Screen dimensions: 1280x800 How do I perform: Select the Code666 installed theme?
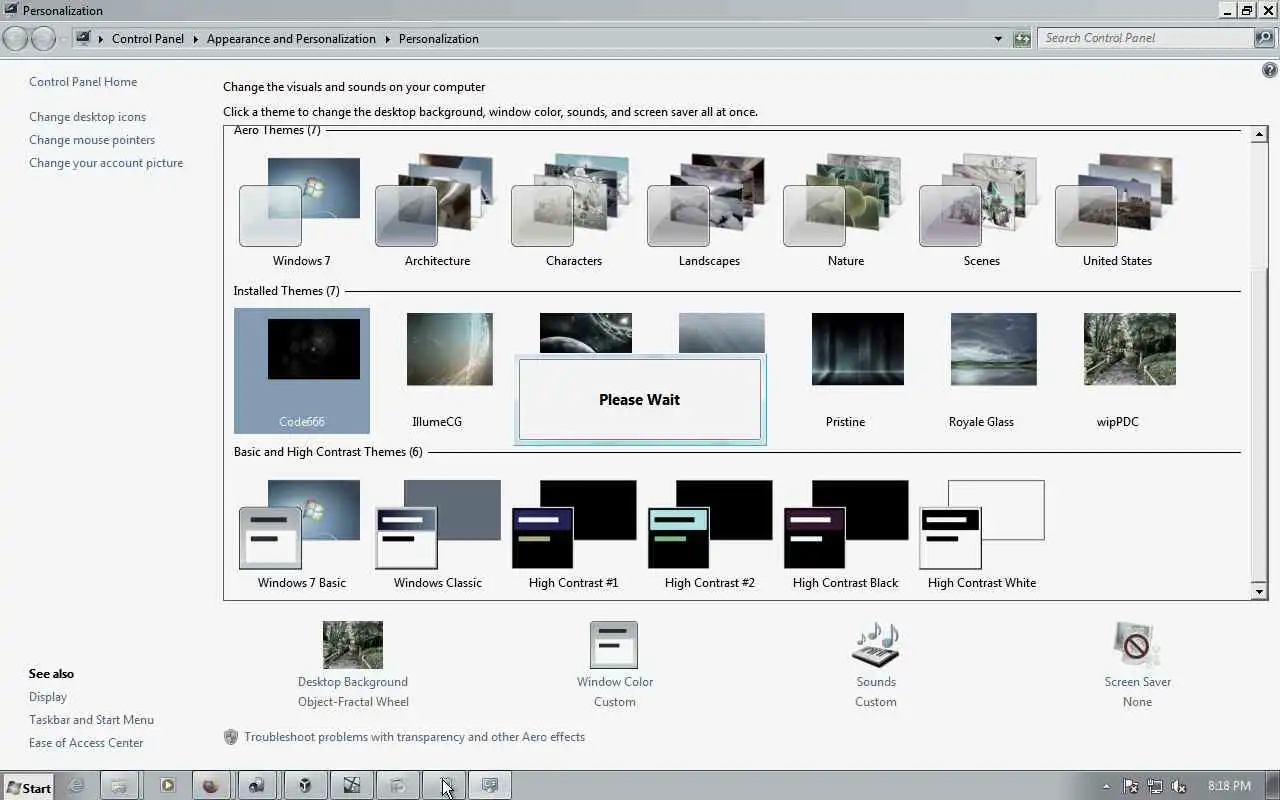pos(301,370)
